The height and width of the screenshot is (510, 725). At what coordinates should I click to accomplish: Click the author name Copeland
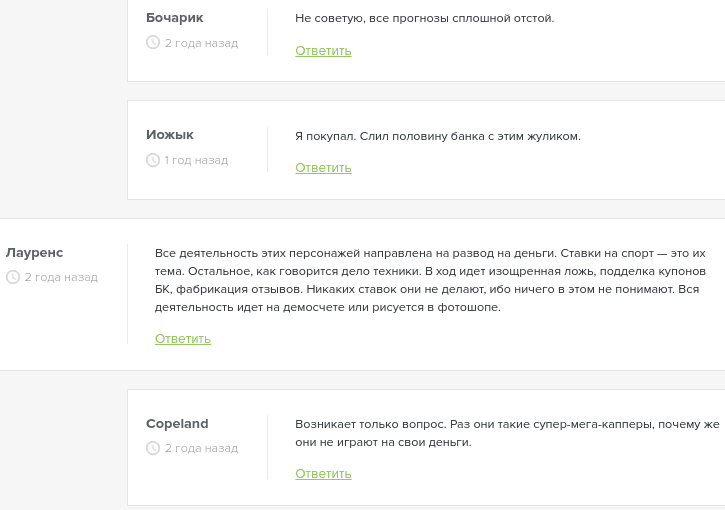(177, 423)
